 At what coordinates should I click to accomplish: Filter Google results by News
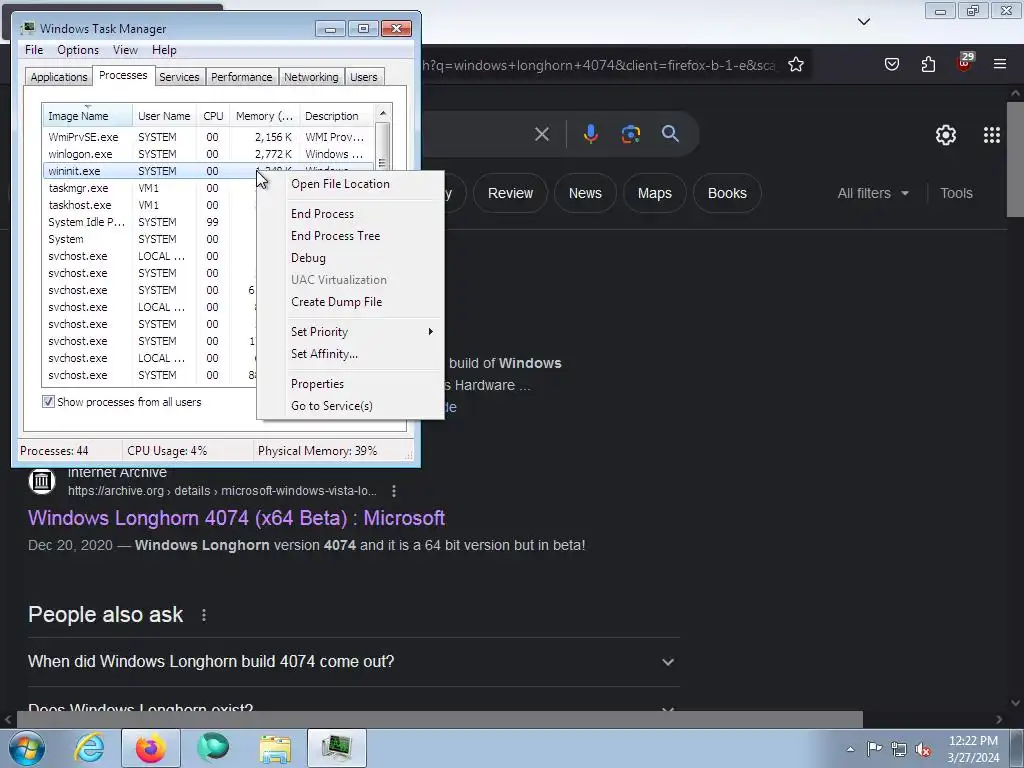tap(585, 193)
